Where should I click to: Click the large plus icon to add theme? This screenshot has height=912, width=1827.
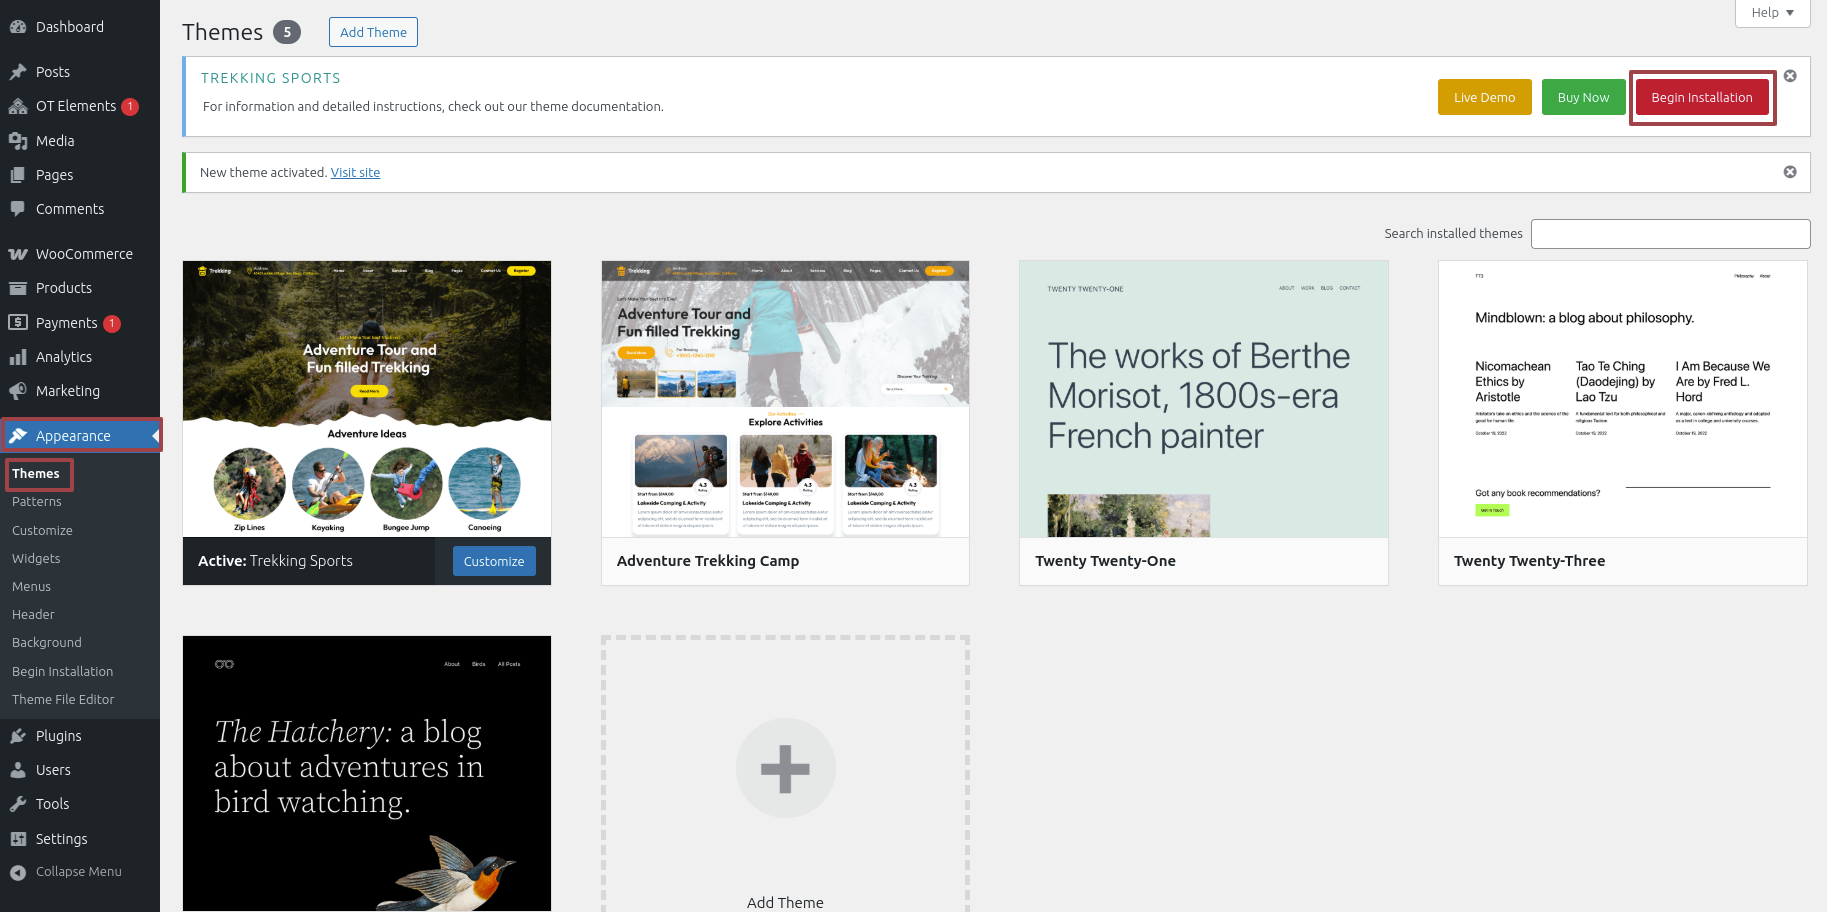click(x=785, y=768)
